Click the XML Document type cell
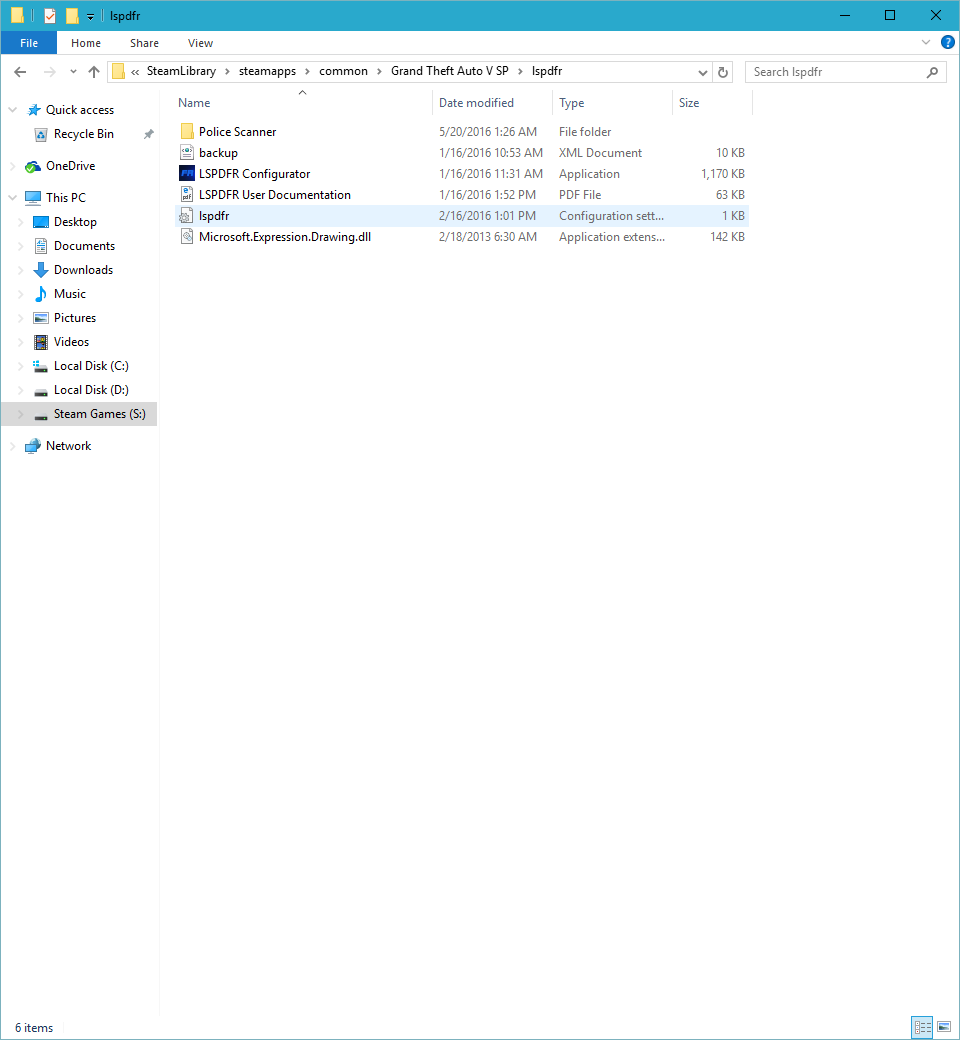 click(x=600, y=153)
